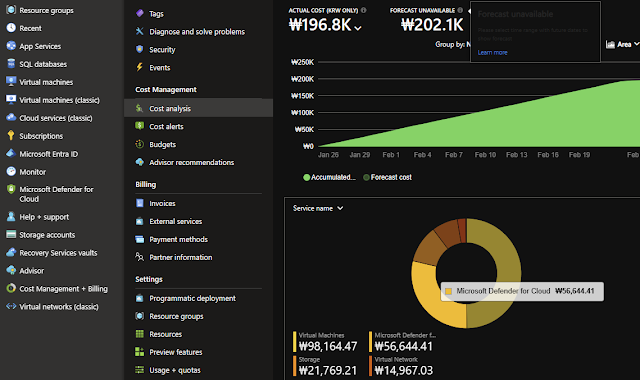The width and height of the screenshot is (640, 380).
Task: Open the Advisor icon in sidebar
Action: (x=11, y=271)
